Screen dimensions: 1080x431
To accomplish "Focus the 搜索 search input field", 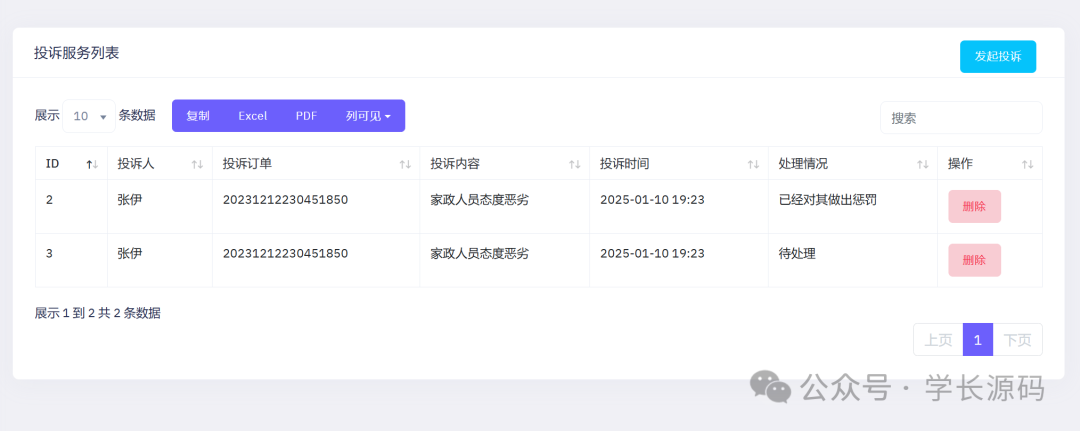I will [961, 118].
